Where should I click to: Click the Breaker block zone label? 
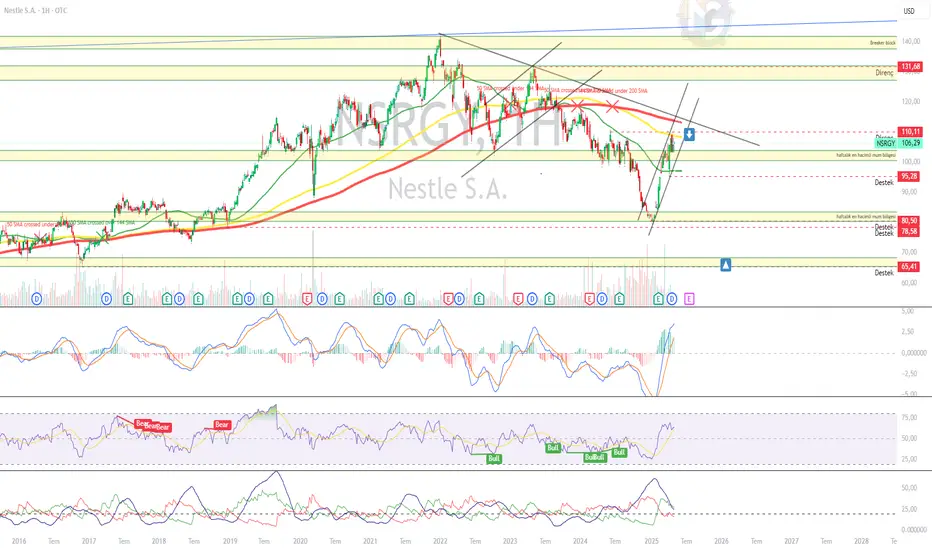point(883,43)
